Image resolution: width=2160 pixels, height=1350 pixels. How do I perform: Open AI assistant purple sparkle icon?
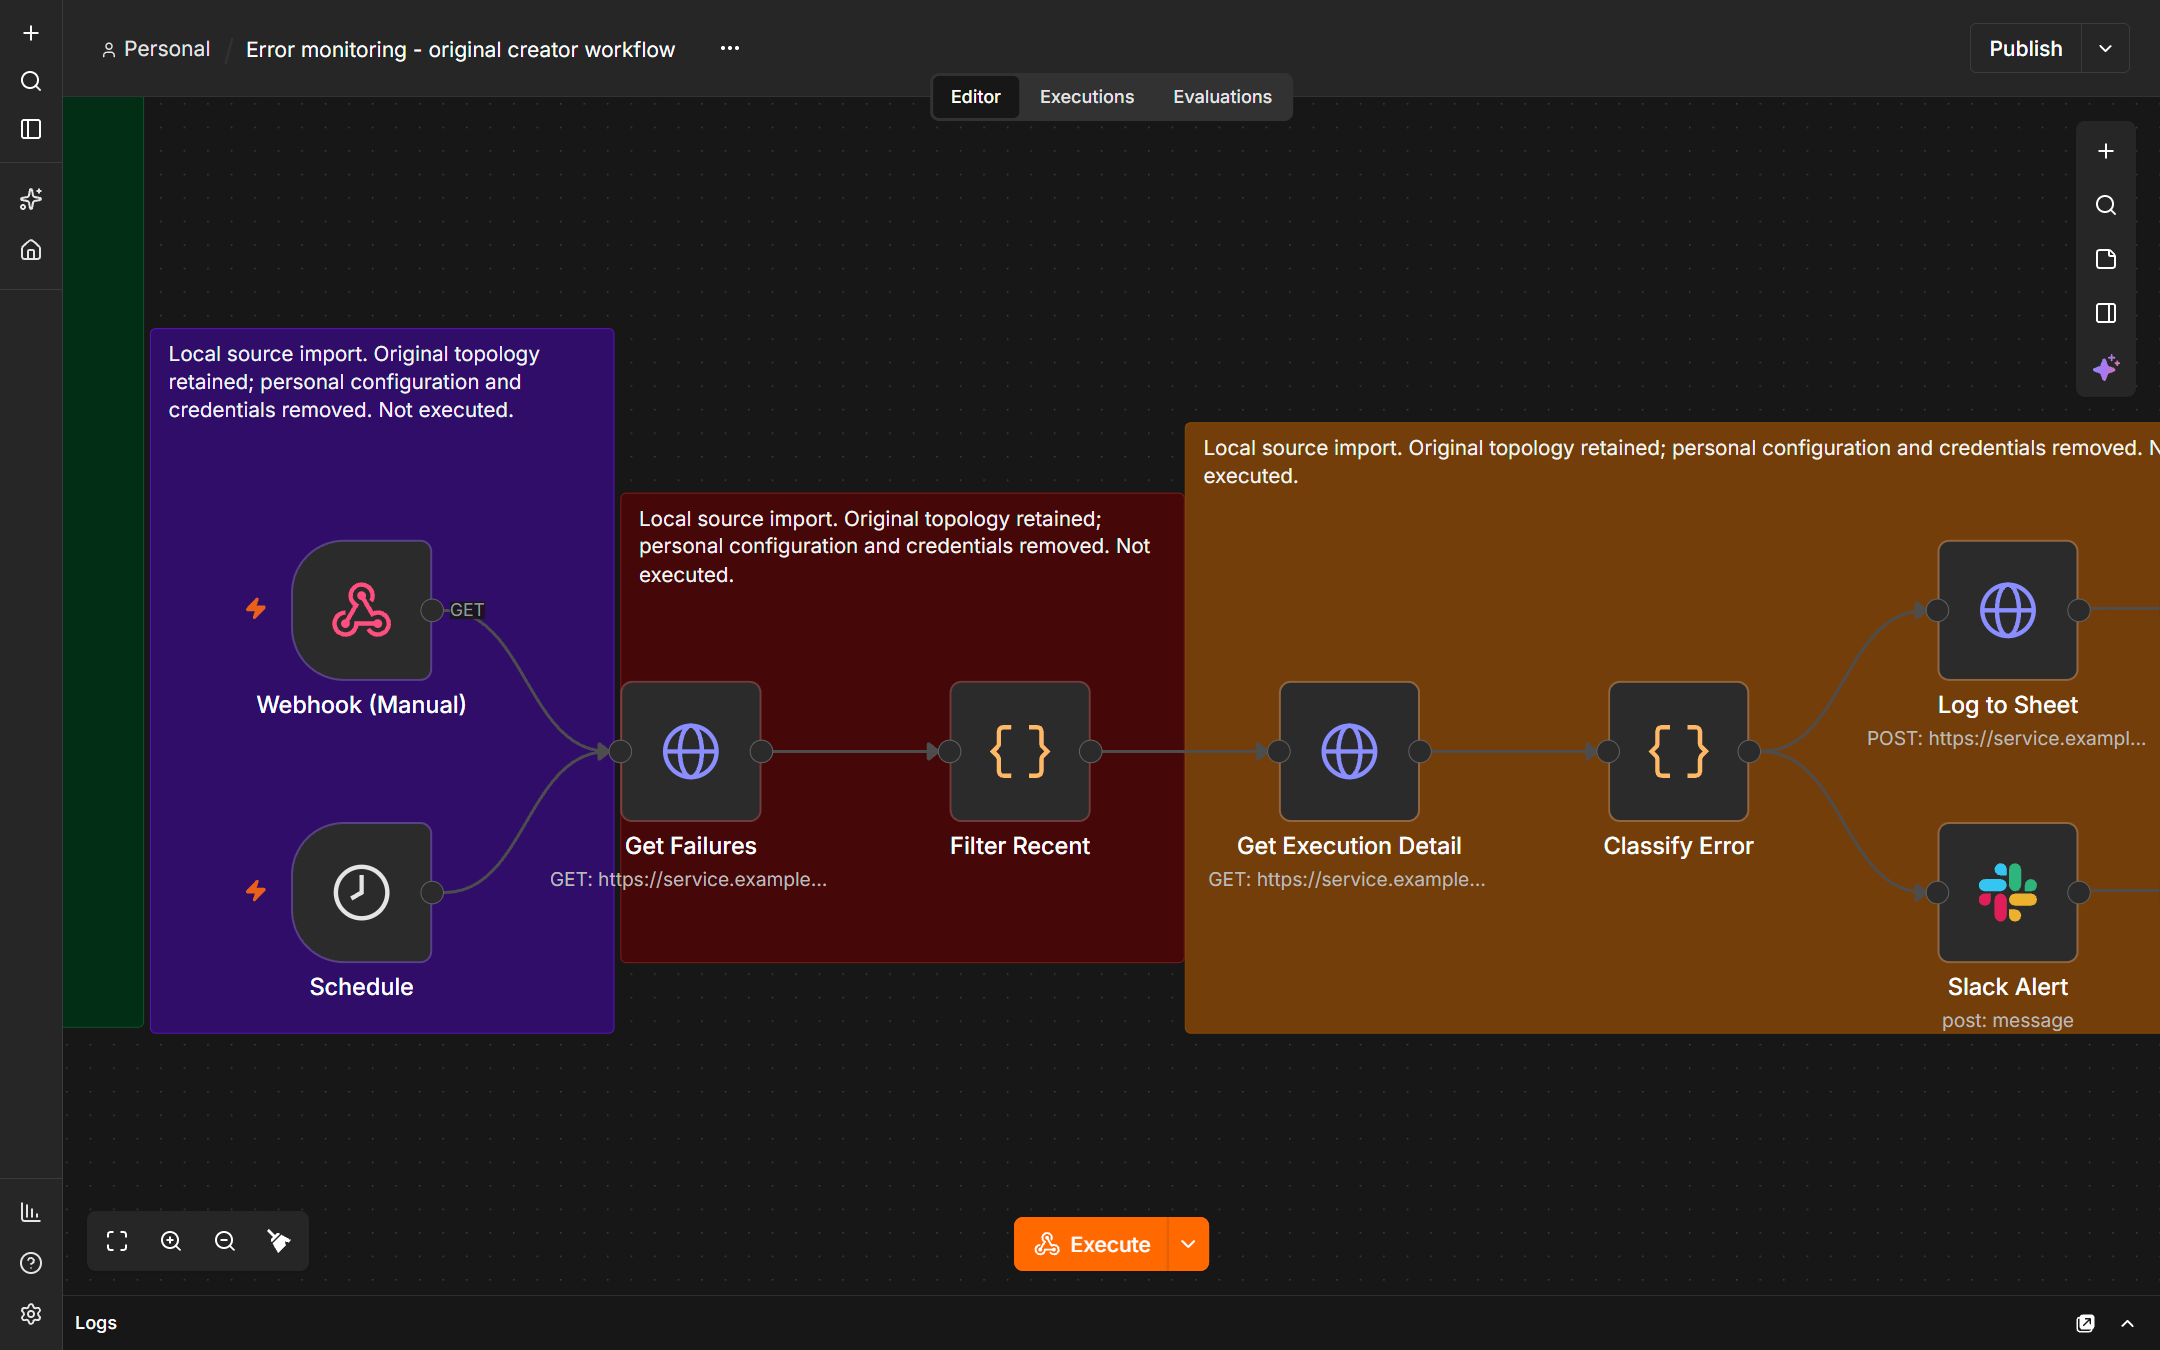2106,367
